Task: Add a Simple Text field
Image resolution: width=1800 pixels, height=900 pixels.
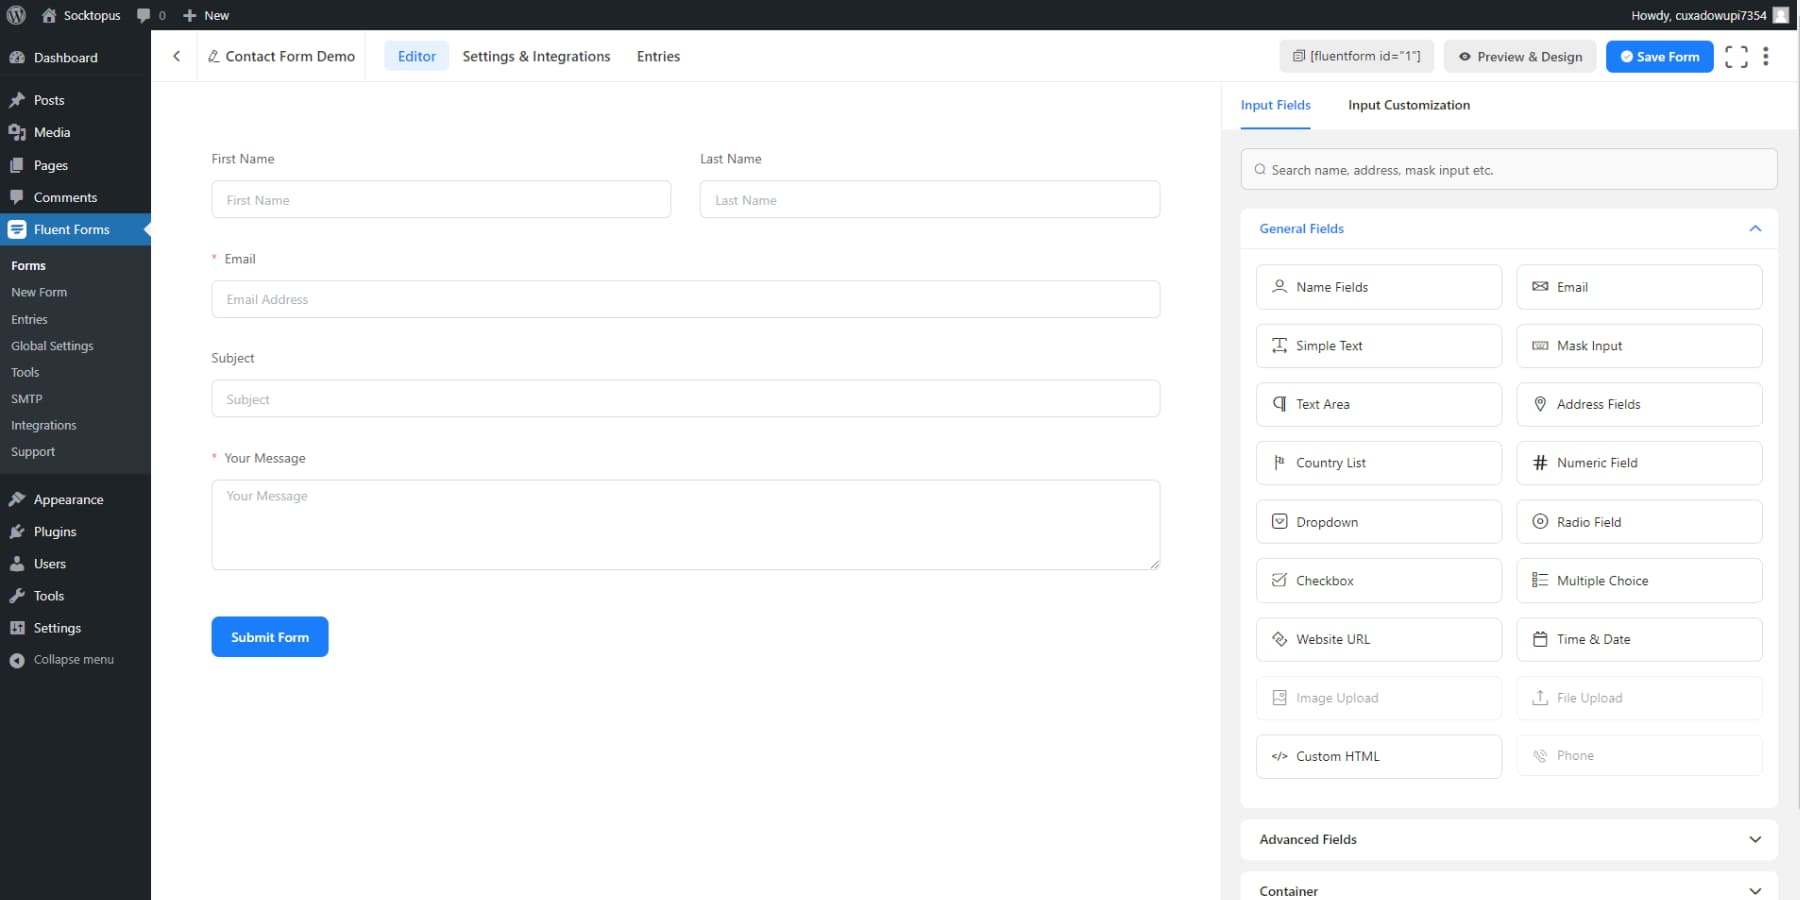Action: pos(1378,345)
